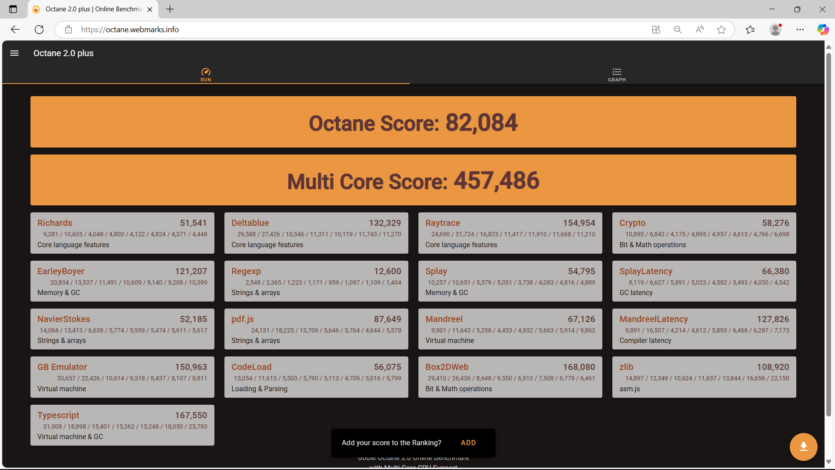Select the Octane 2.0 plus browser tab
The image size is (835, 470).
pos(92,9)
